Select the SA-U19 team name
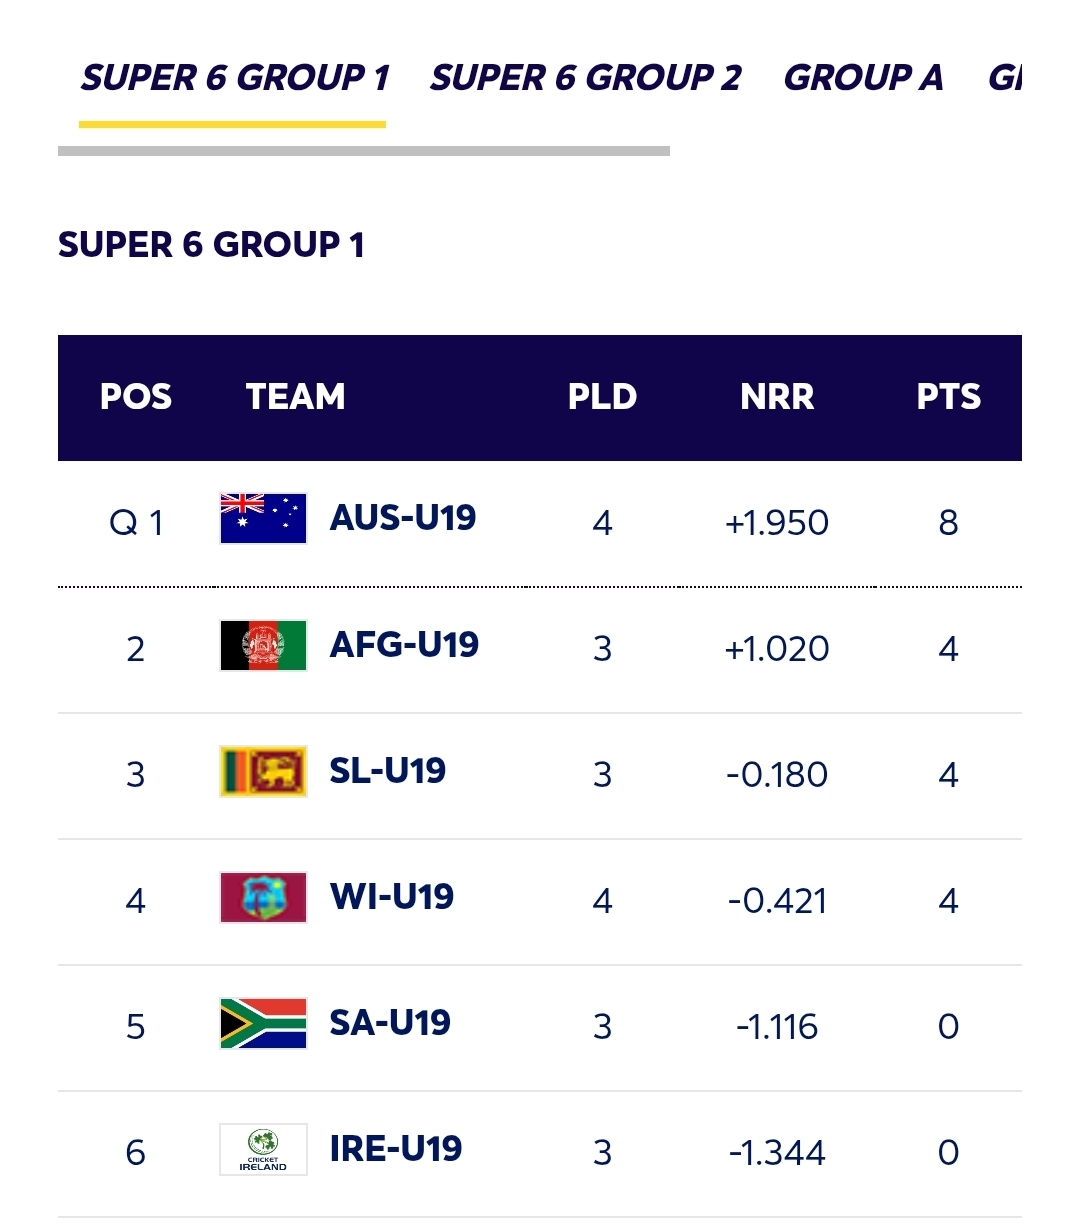This screenshot has height=1225, width=1080. coord(390,1023)
